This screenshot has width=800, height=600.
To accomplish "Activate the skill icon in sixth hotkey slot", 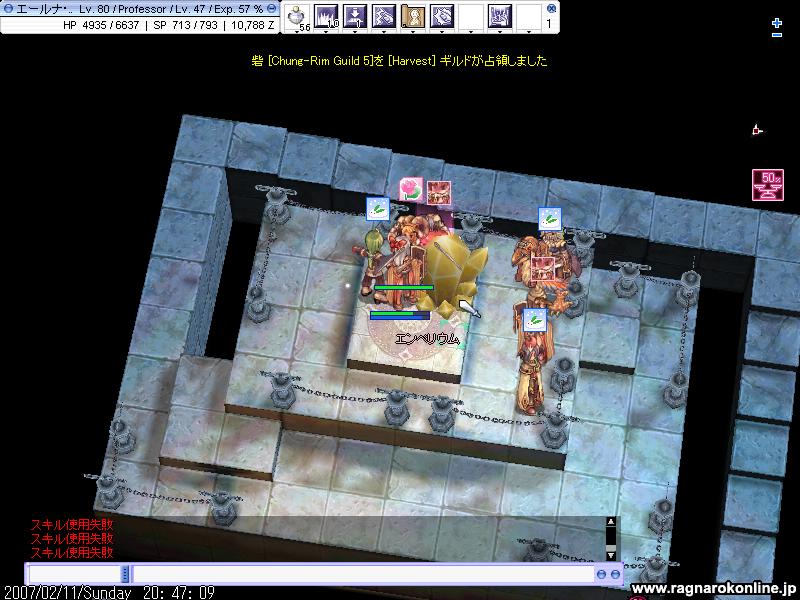I will [442, 16].
